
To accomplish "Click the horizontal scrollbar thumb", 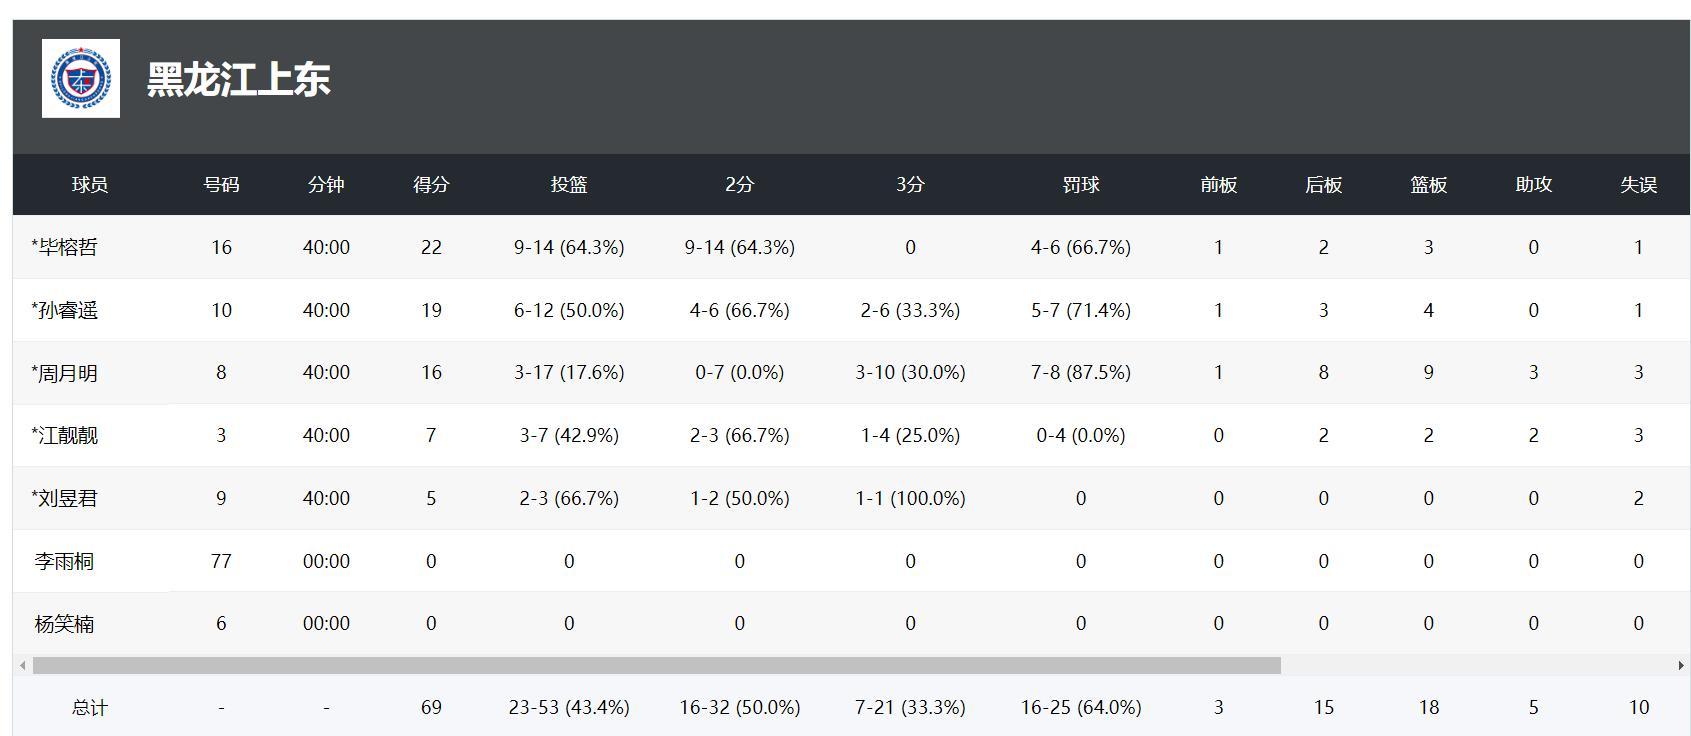I will [x=656, y=666].
